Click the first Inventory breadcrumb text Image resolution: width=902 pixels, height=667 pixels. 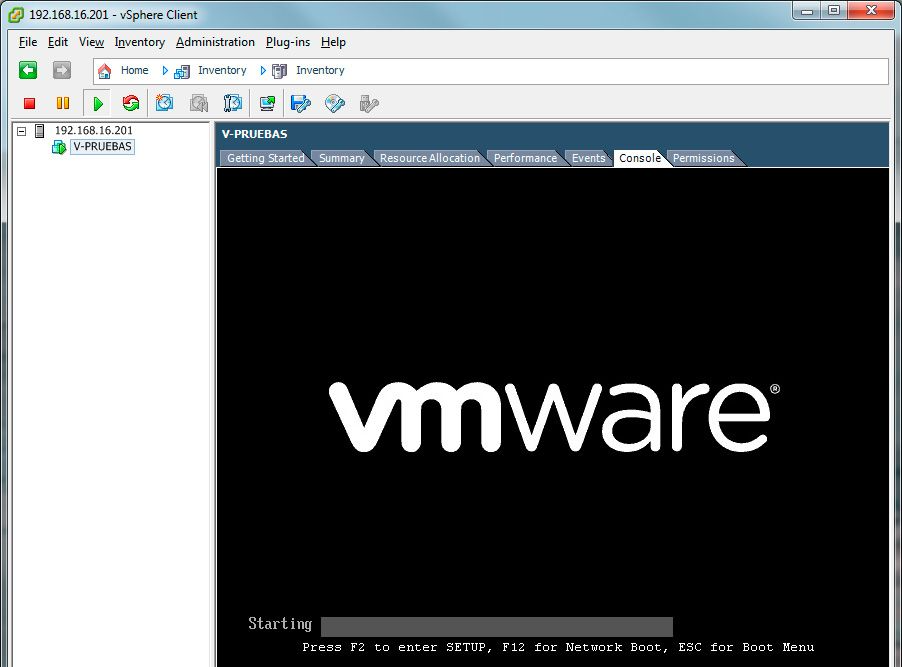222,70
